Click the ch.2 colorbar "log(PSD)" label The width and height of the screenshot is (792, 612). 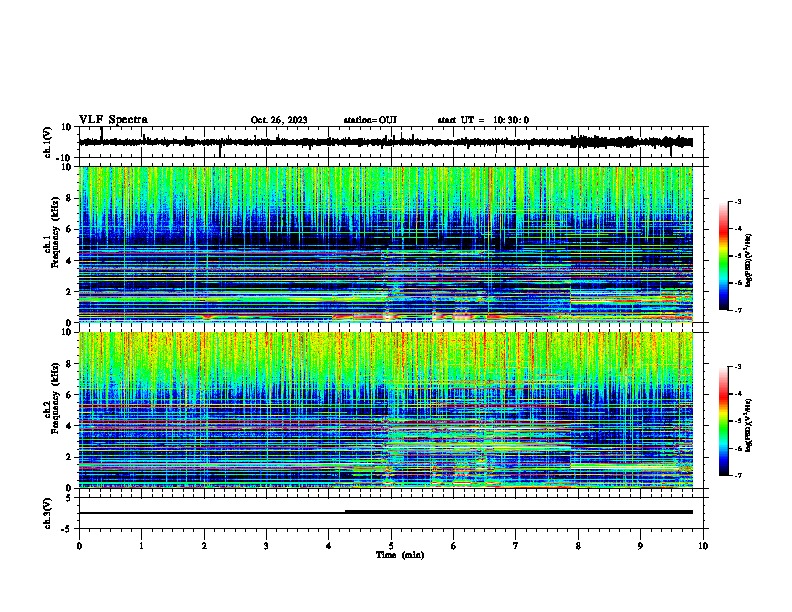749,426
